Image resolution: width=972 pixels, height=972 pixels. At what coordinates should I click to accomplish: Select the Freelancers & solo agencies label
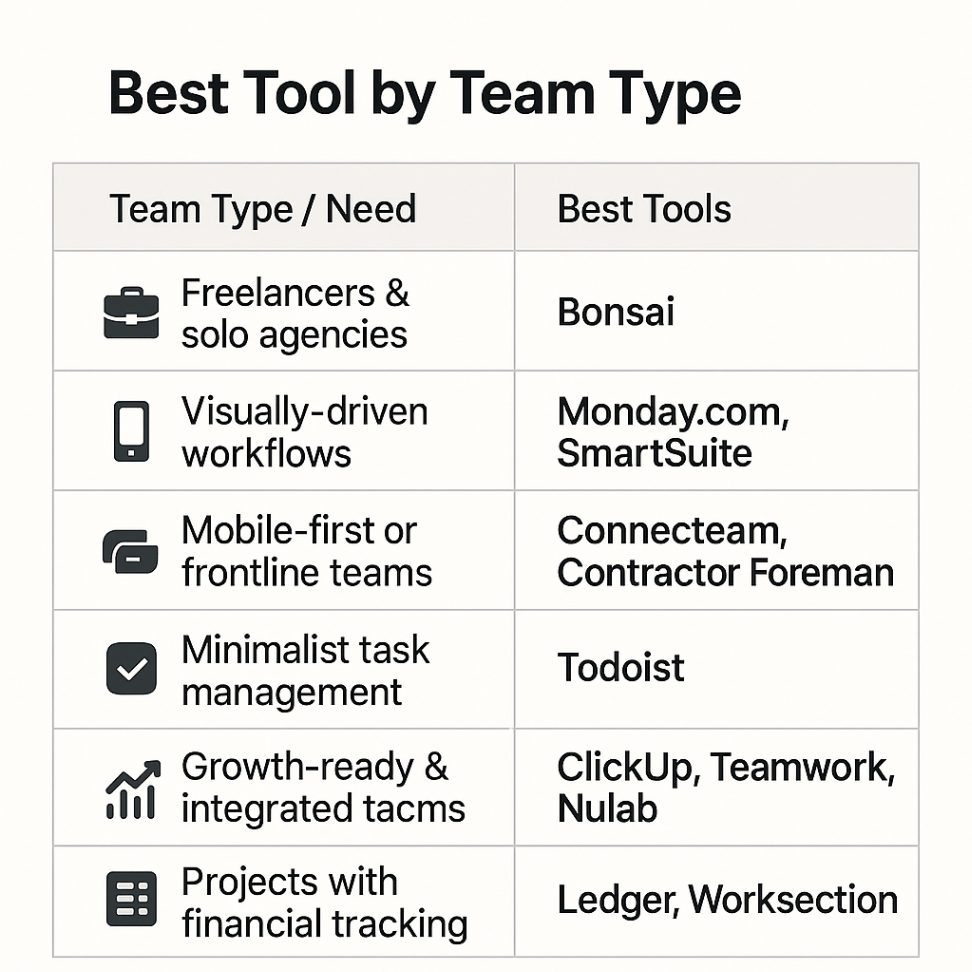pyautogui.click(x=295, y=313)
